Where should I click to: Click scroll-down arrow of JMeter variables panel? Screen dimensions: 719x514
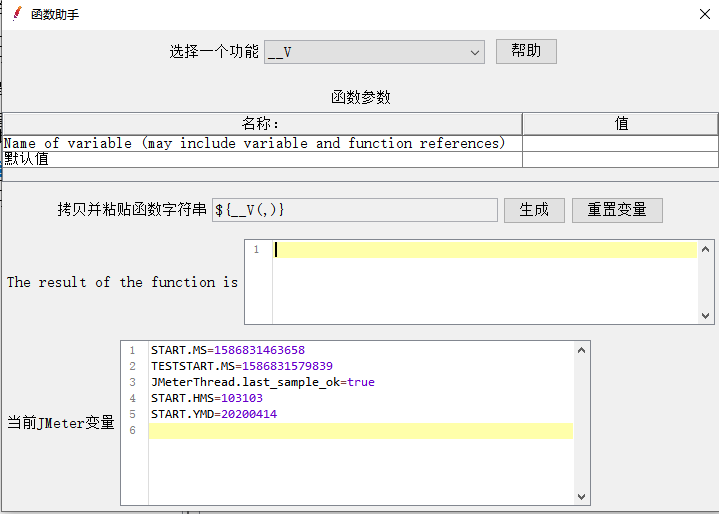tap(581, 497)
